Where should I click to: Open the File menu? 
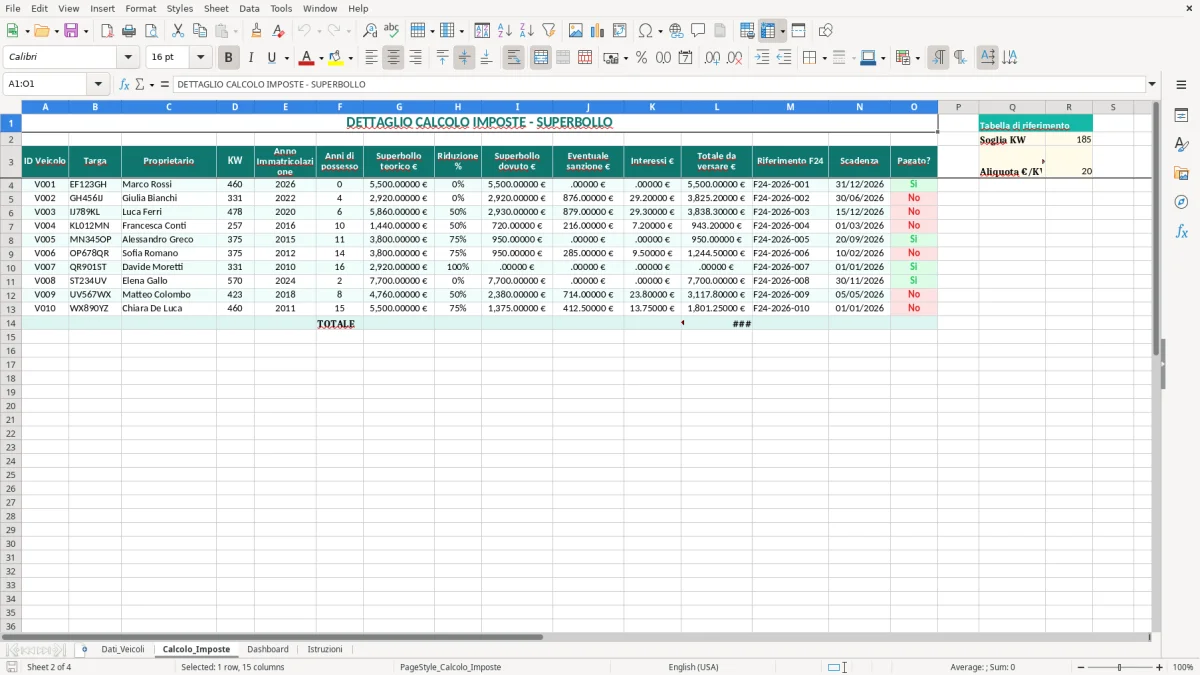pos(13,8)
